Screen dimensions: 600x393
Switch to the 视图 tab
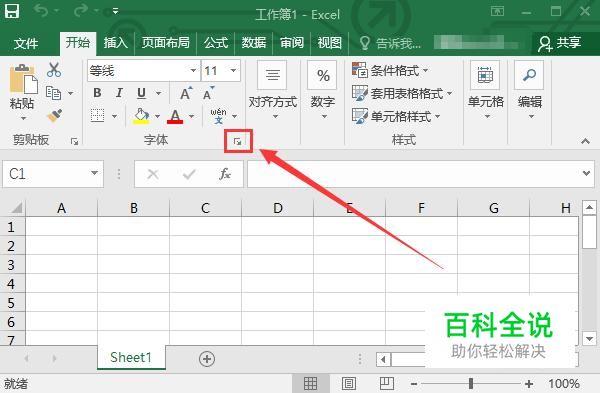coord(329,42)
